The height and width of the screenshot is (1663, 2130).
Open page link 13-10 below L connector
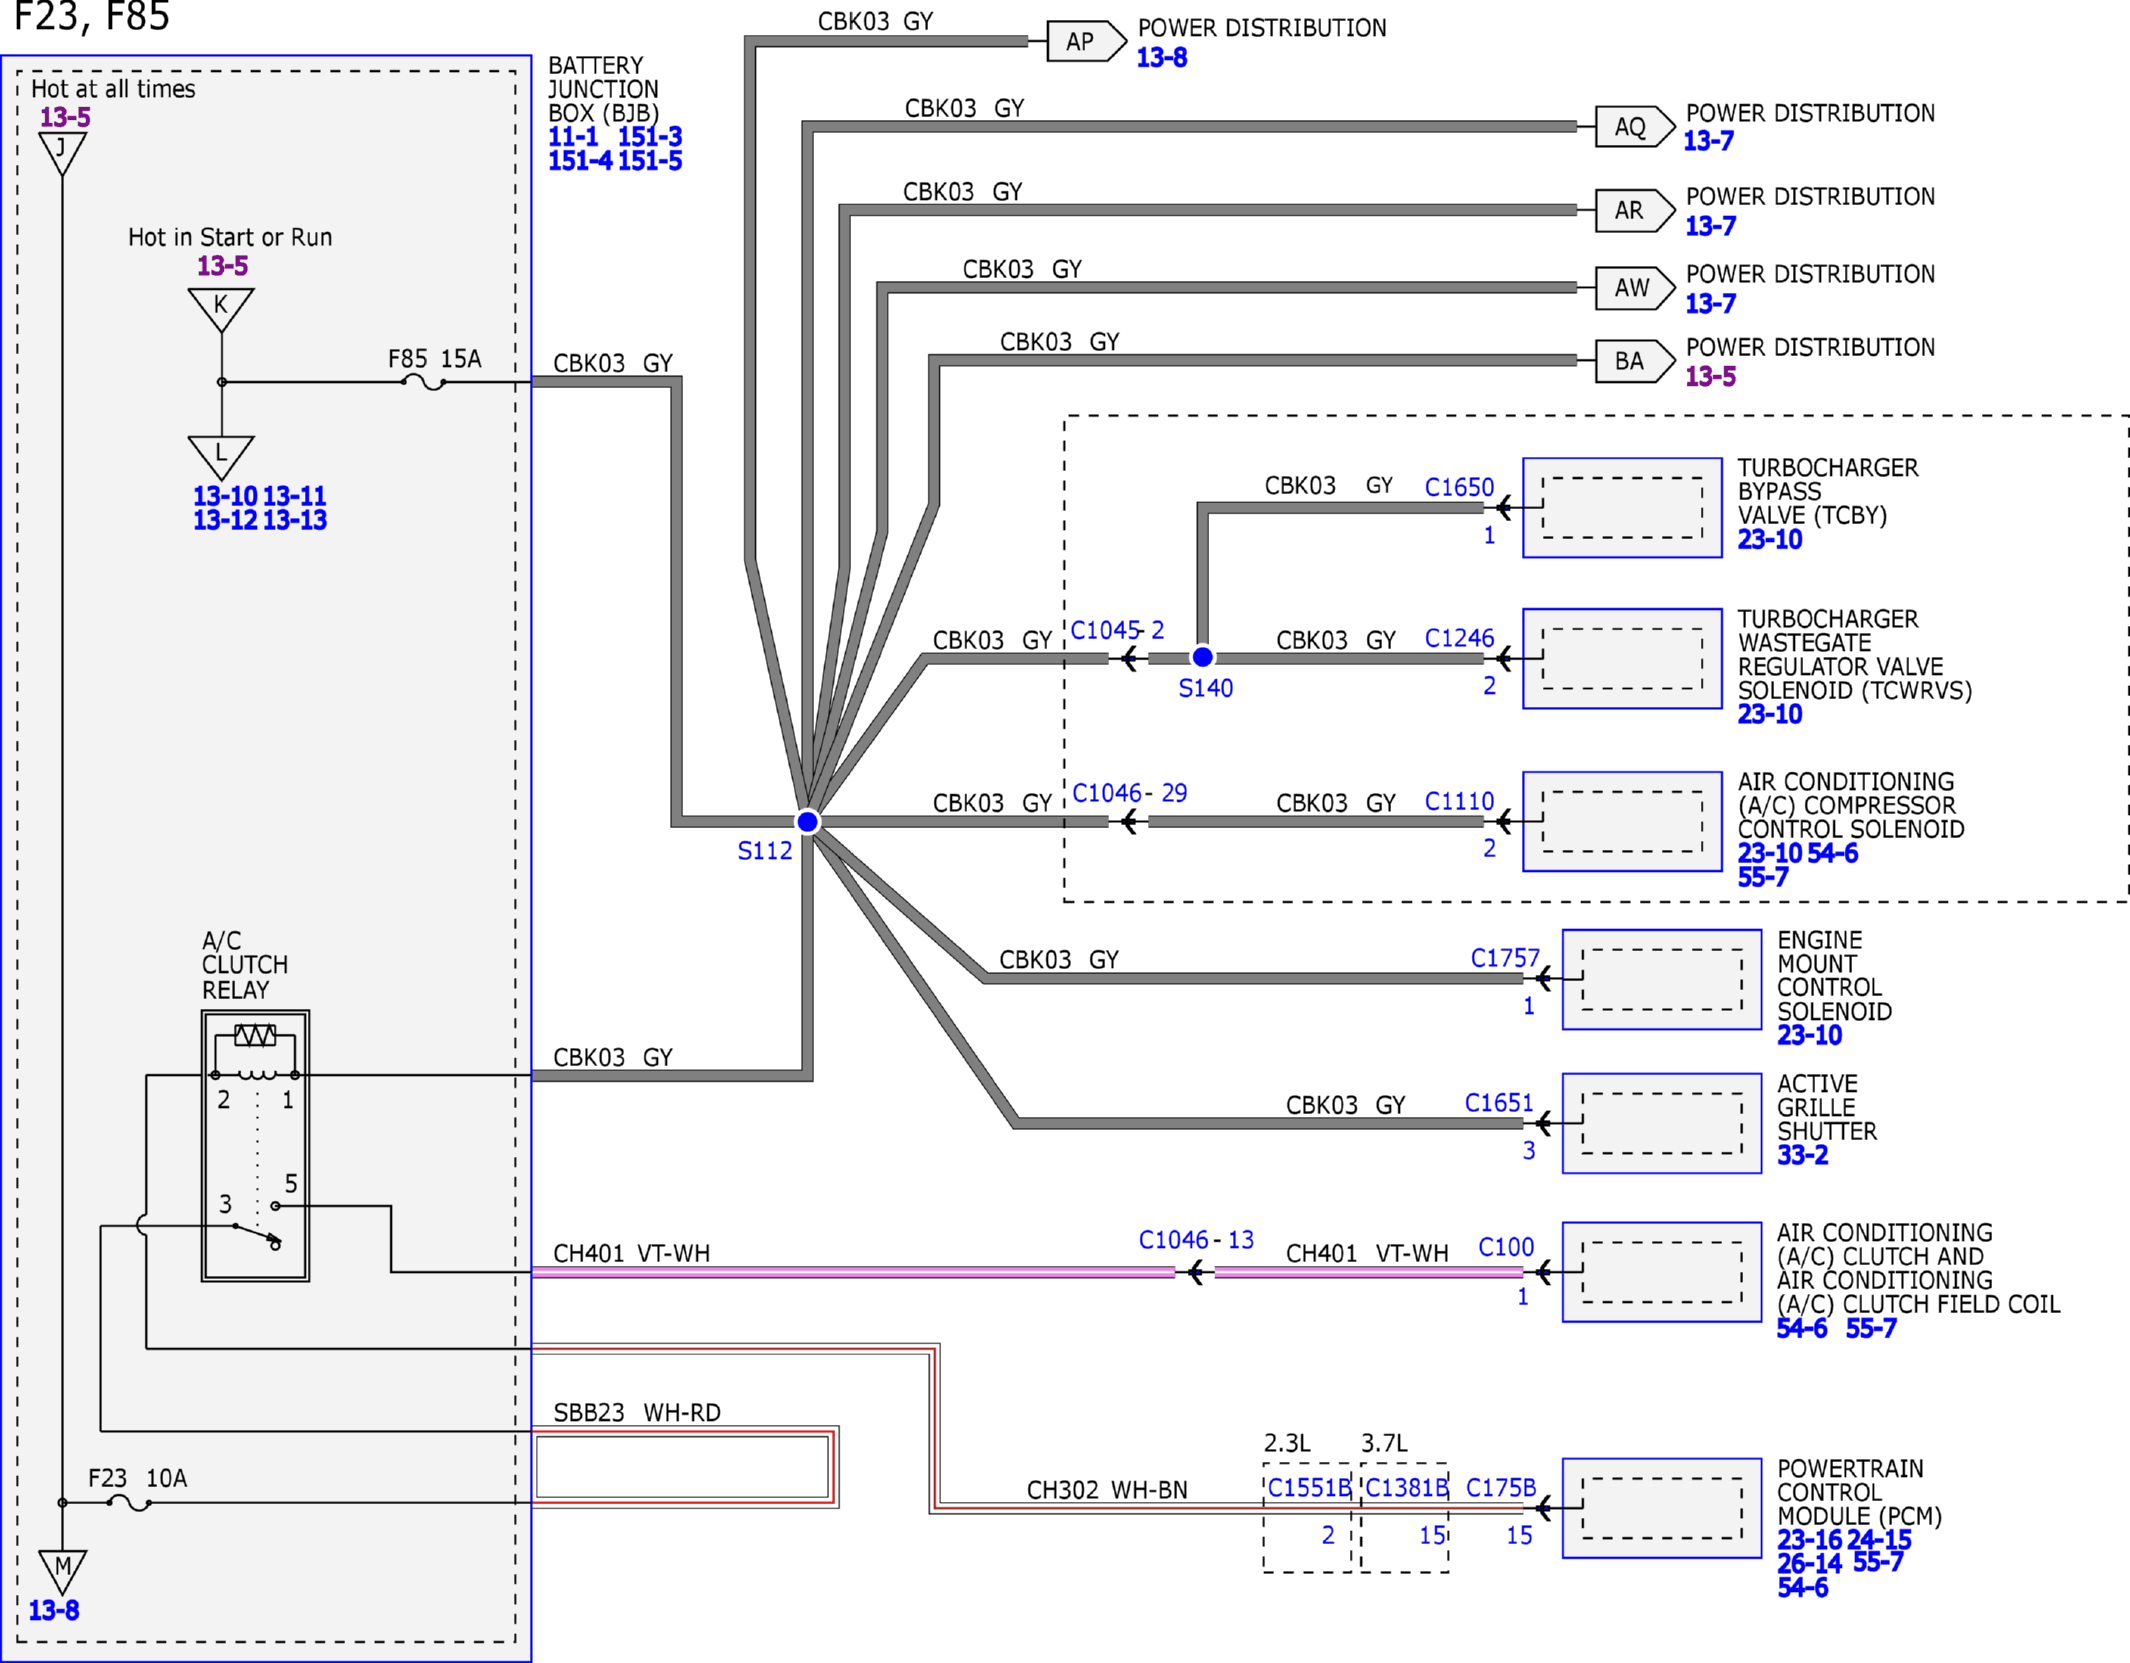pyautogui.click(x=225, y=496)
